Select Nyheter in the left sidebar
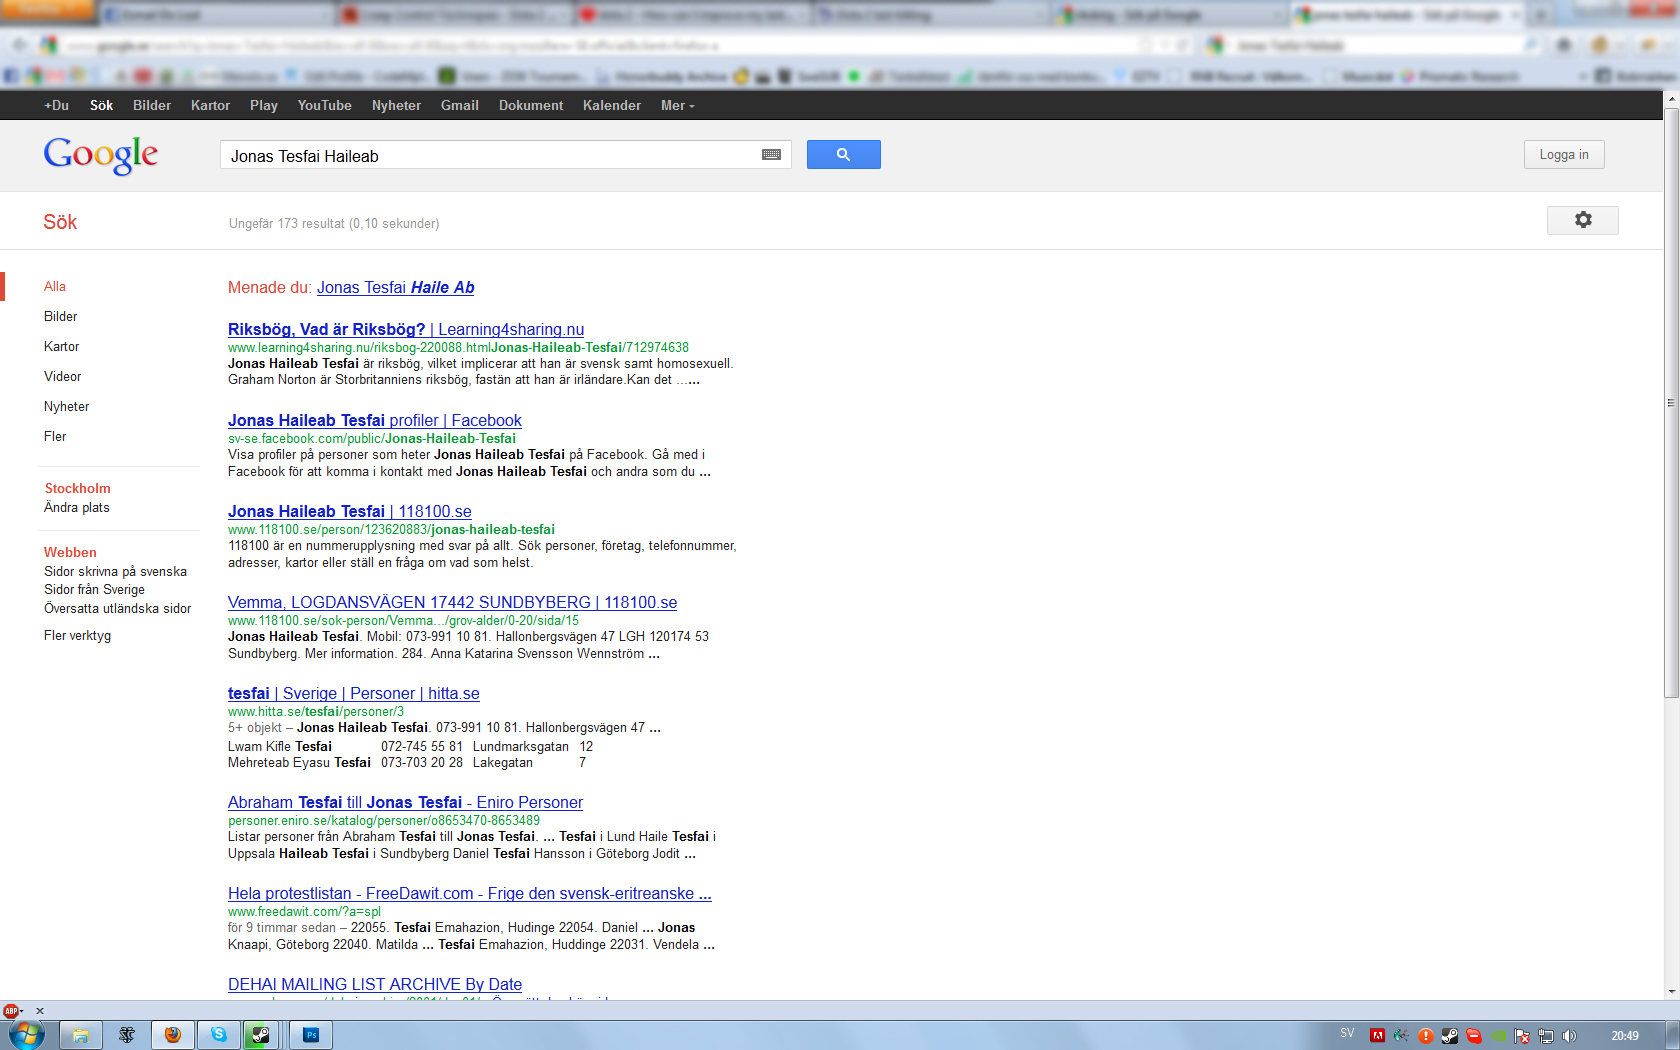 [x=67, y=407]
